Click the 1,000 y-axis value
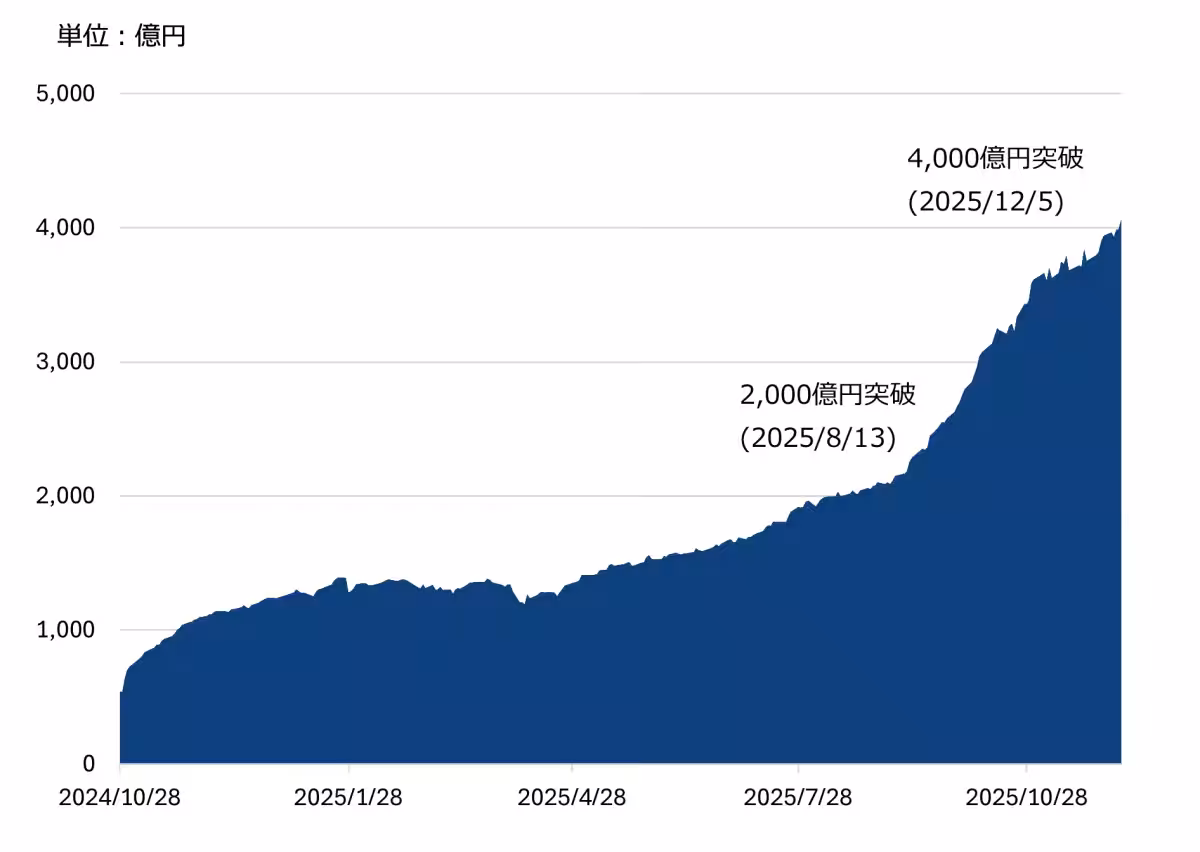This screenshot has width=1200, height=852. click(65, 630)
